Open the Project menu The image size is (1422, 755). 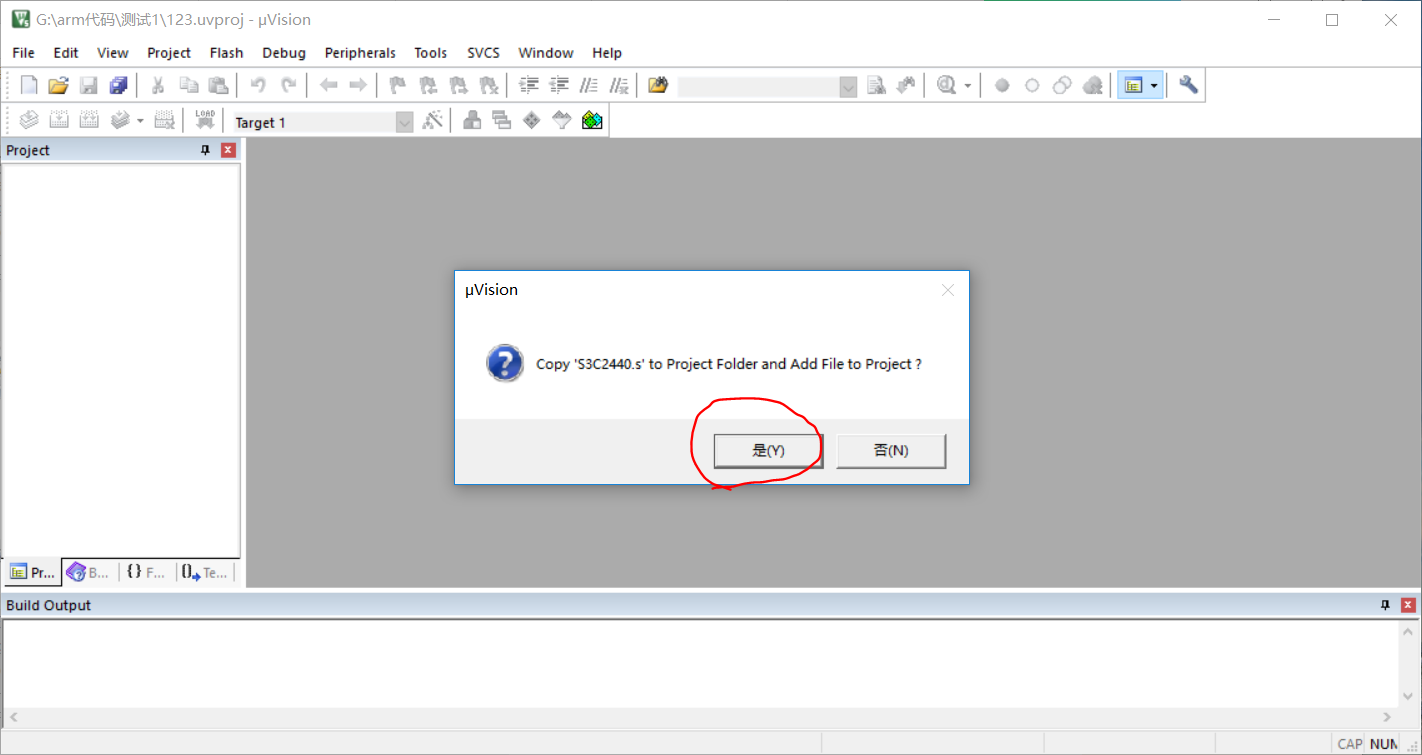coord(169,53)
